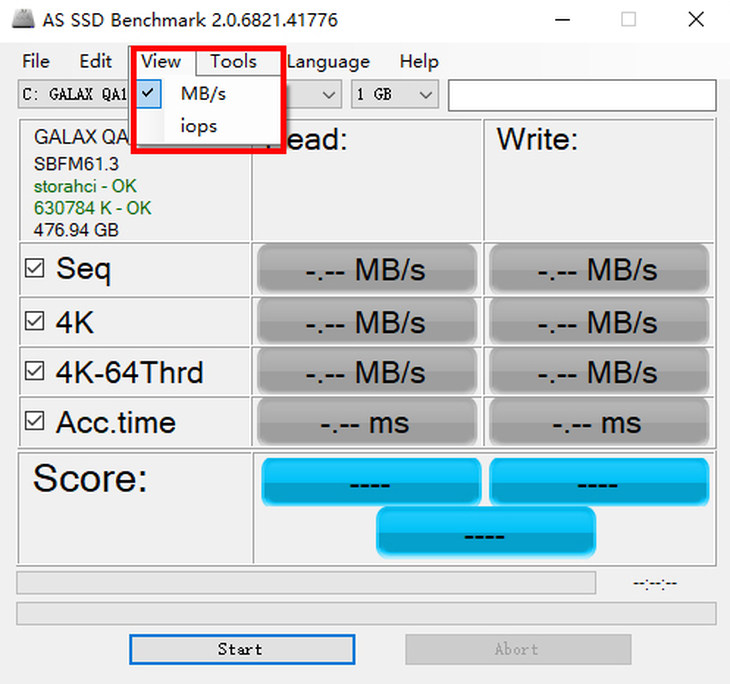Click the empty text field beside 1 GB

tap(582, 95)
